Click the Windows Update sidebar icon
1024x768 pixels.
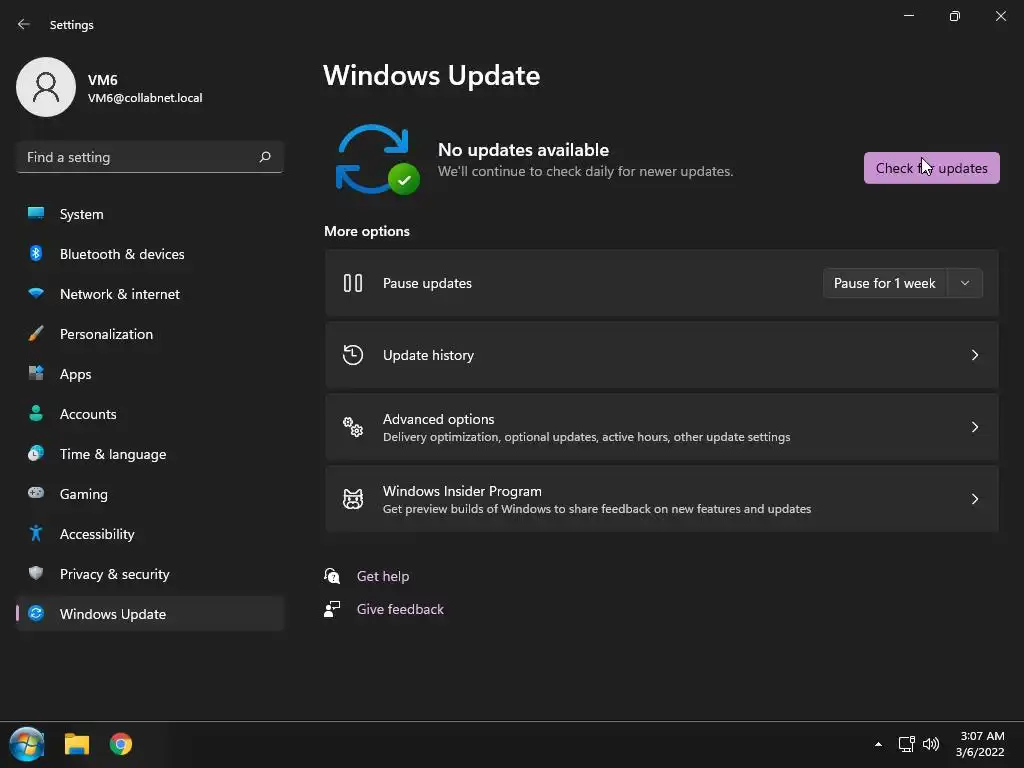pos(36,613)
